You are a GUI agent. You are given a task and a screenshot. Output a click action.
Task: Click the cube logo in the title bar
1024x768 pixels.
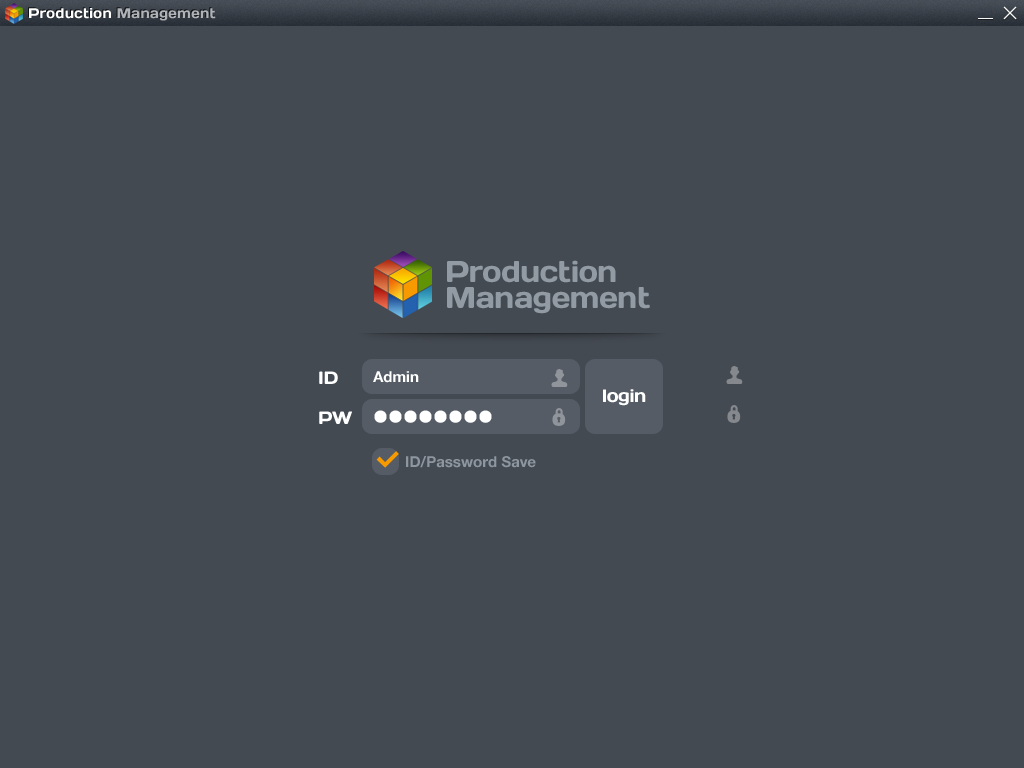click(x=15, y=13)
